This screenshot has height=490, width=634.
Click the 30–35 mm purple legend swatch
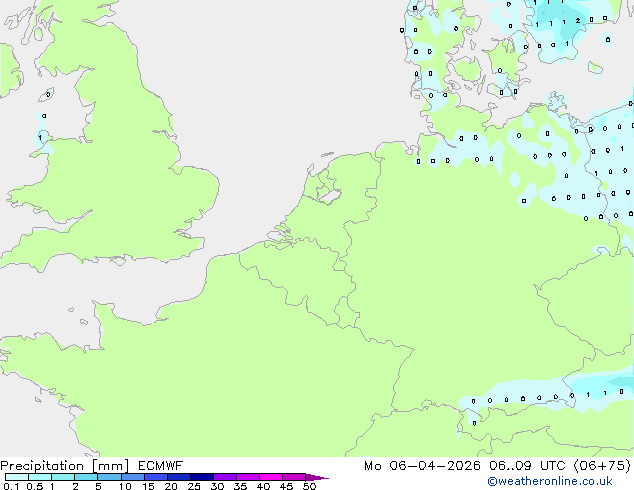coord(225,477)
